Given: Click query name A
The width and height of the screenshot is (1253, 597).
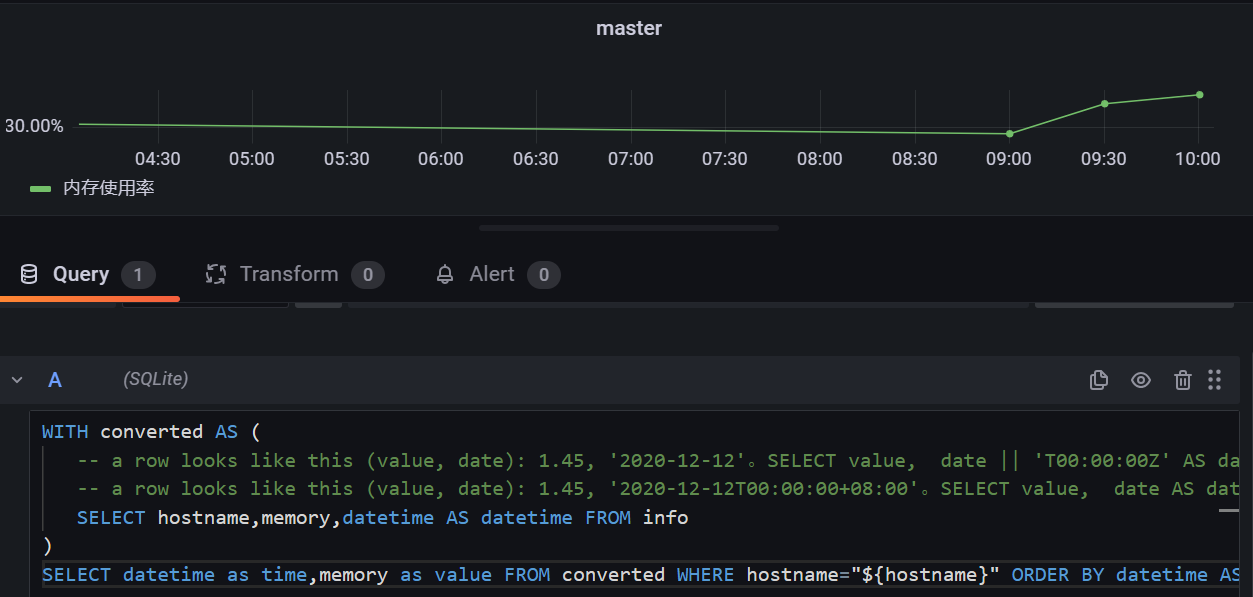Looking at the screenshot, I should click(x=55, y=380).
